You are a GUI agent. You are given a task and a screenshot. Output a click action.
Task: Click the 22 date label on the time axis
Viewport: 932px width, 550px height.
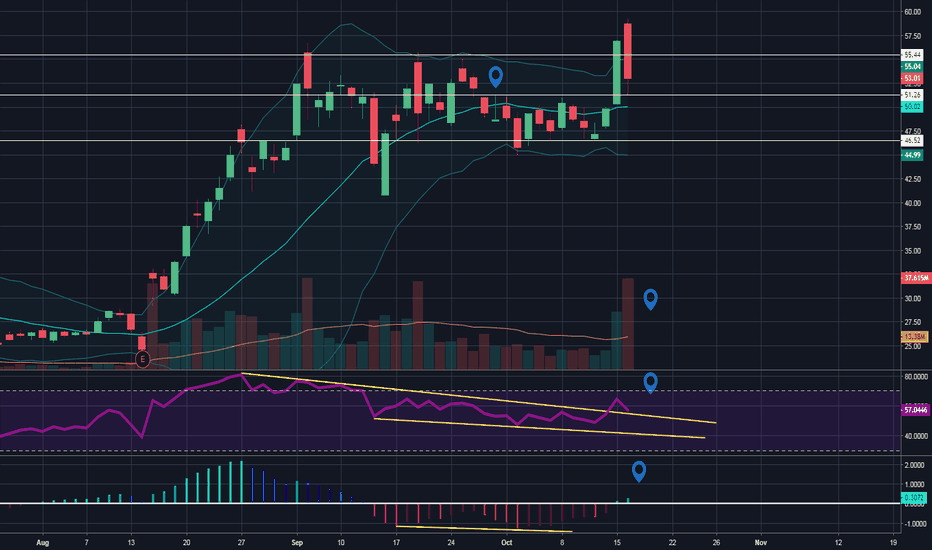coord(672,542)
